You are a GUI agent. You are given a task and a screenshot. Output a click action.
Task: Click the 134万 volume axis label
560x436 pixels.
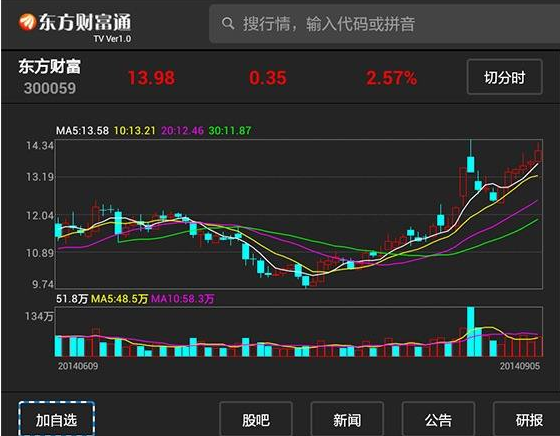[39, 316]
